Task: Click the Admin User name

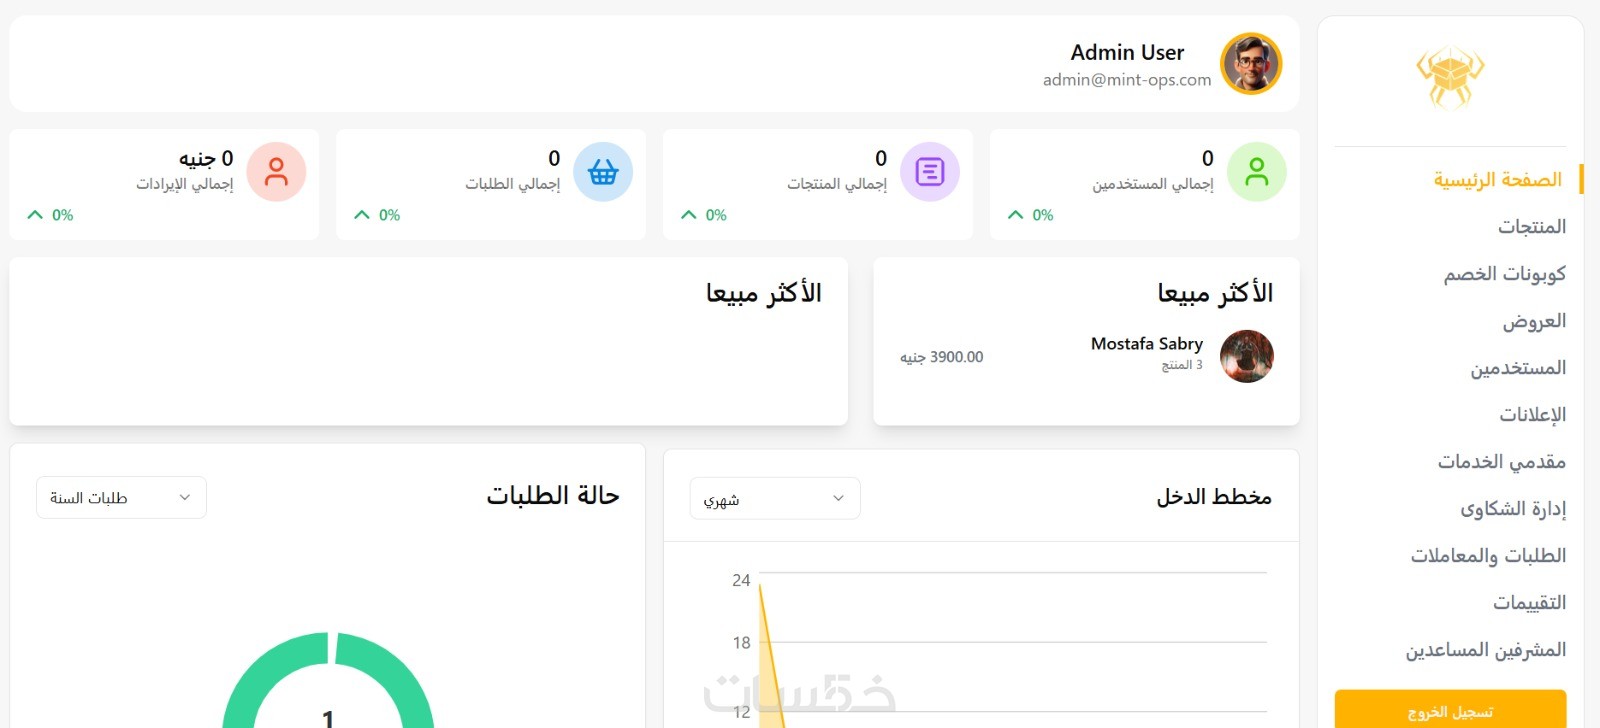Action: click(x=1127, y=52)
